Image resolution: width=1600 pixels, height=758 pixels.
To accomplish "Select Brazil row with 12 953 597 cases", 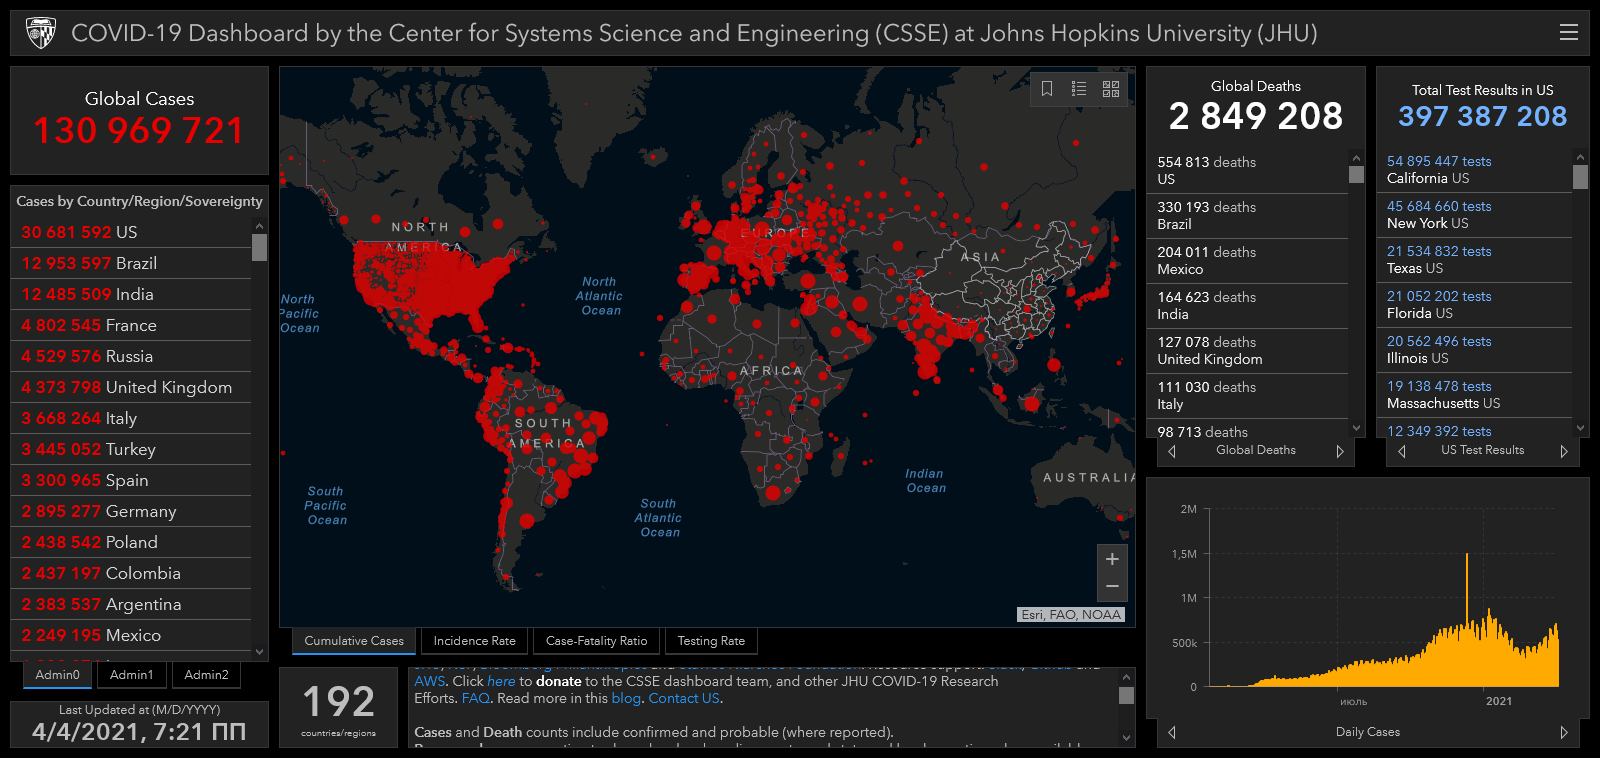I will (131, 263).
